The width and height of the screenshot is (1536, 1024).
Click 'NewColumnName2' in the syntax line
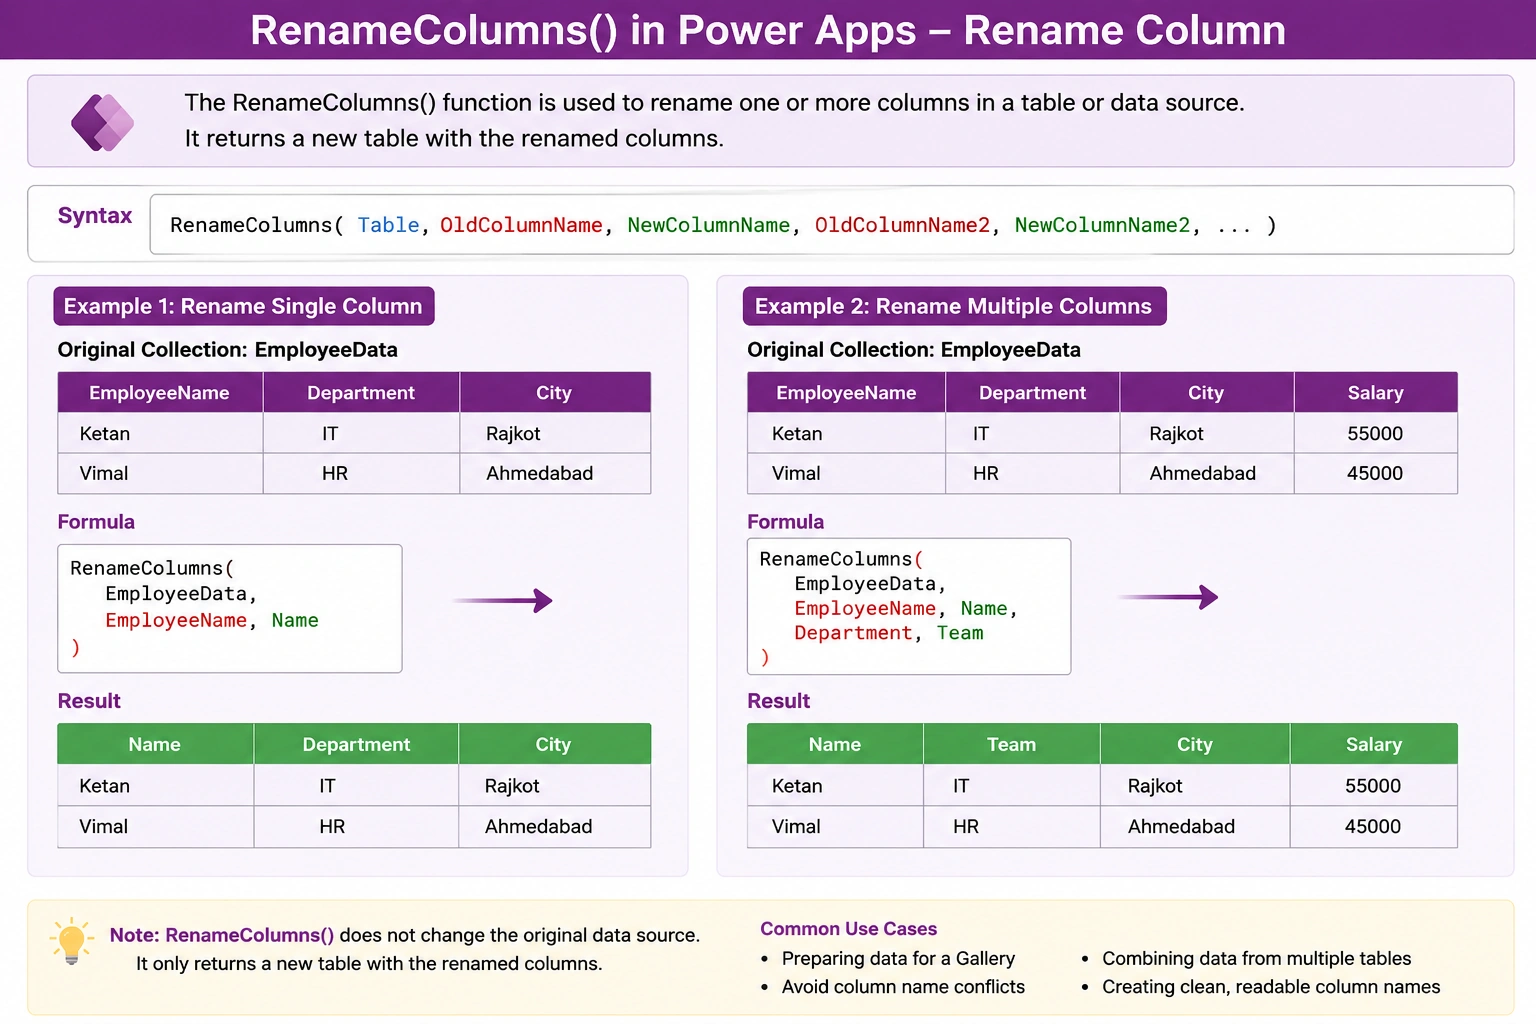click(x=1102, y=225)
